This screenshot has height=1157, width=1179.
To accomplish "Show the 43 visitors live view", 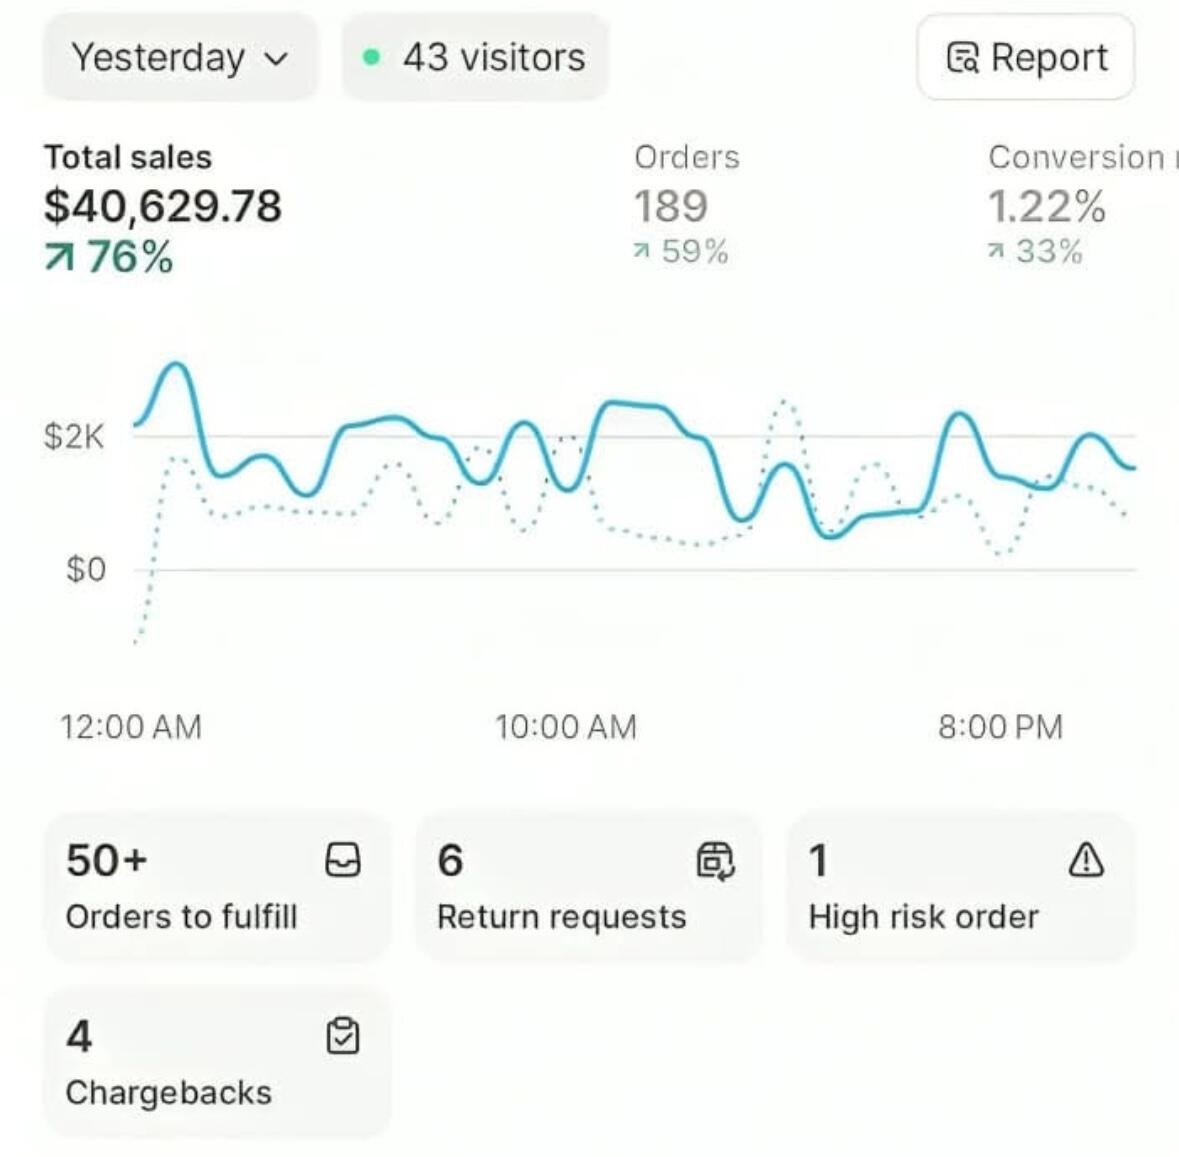I will [x=476, y=58].
